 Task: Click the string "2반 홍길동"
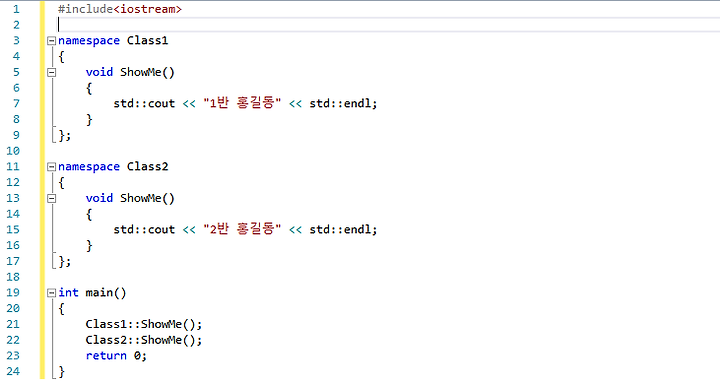click(x=242, y=229)
